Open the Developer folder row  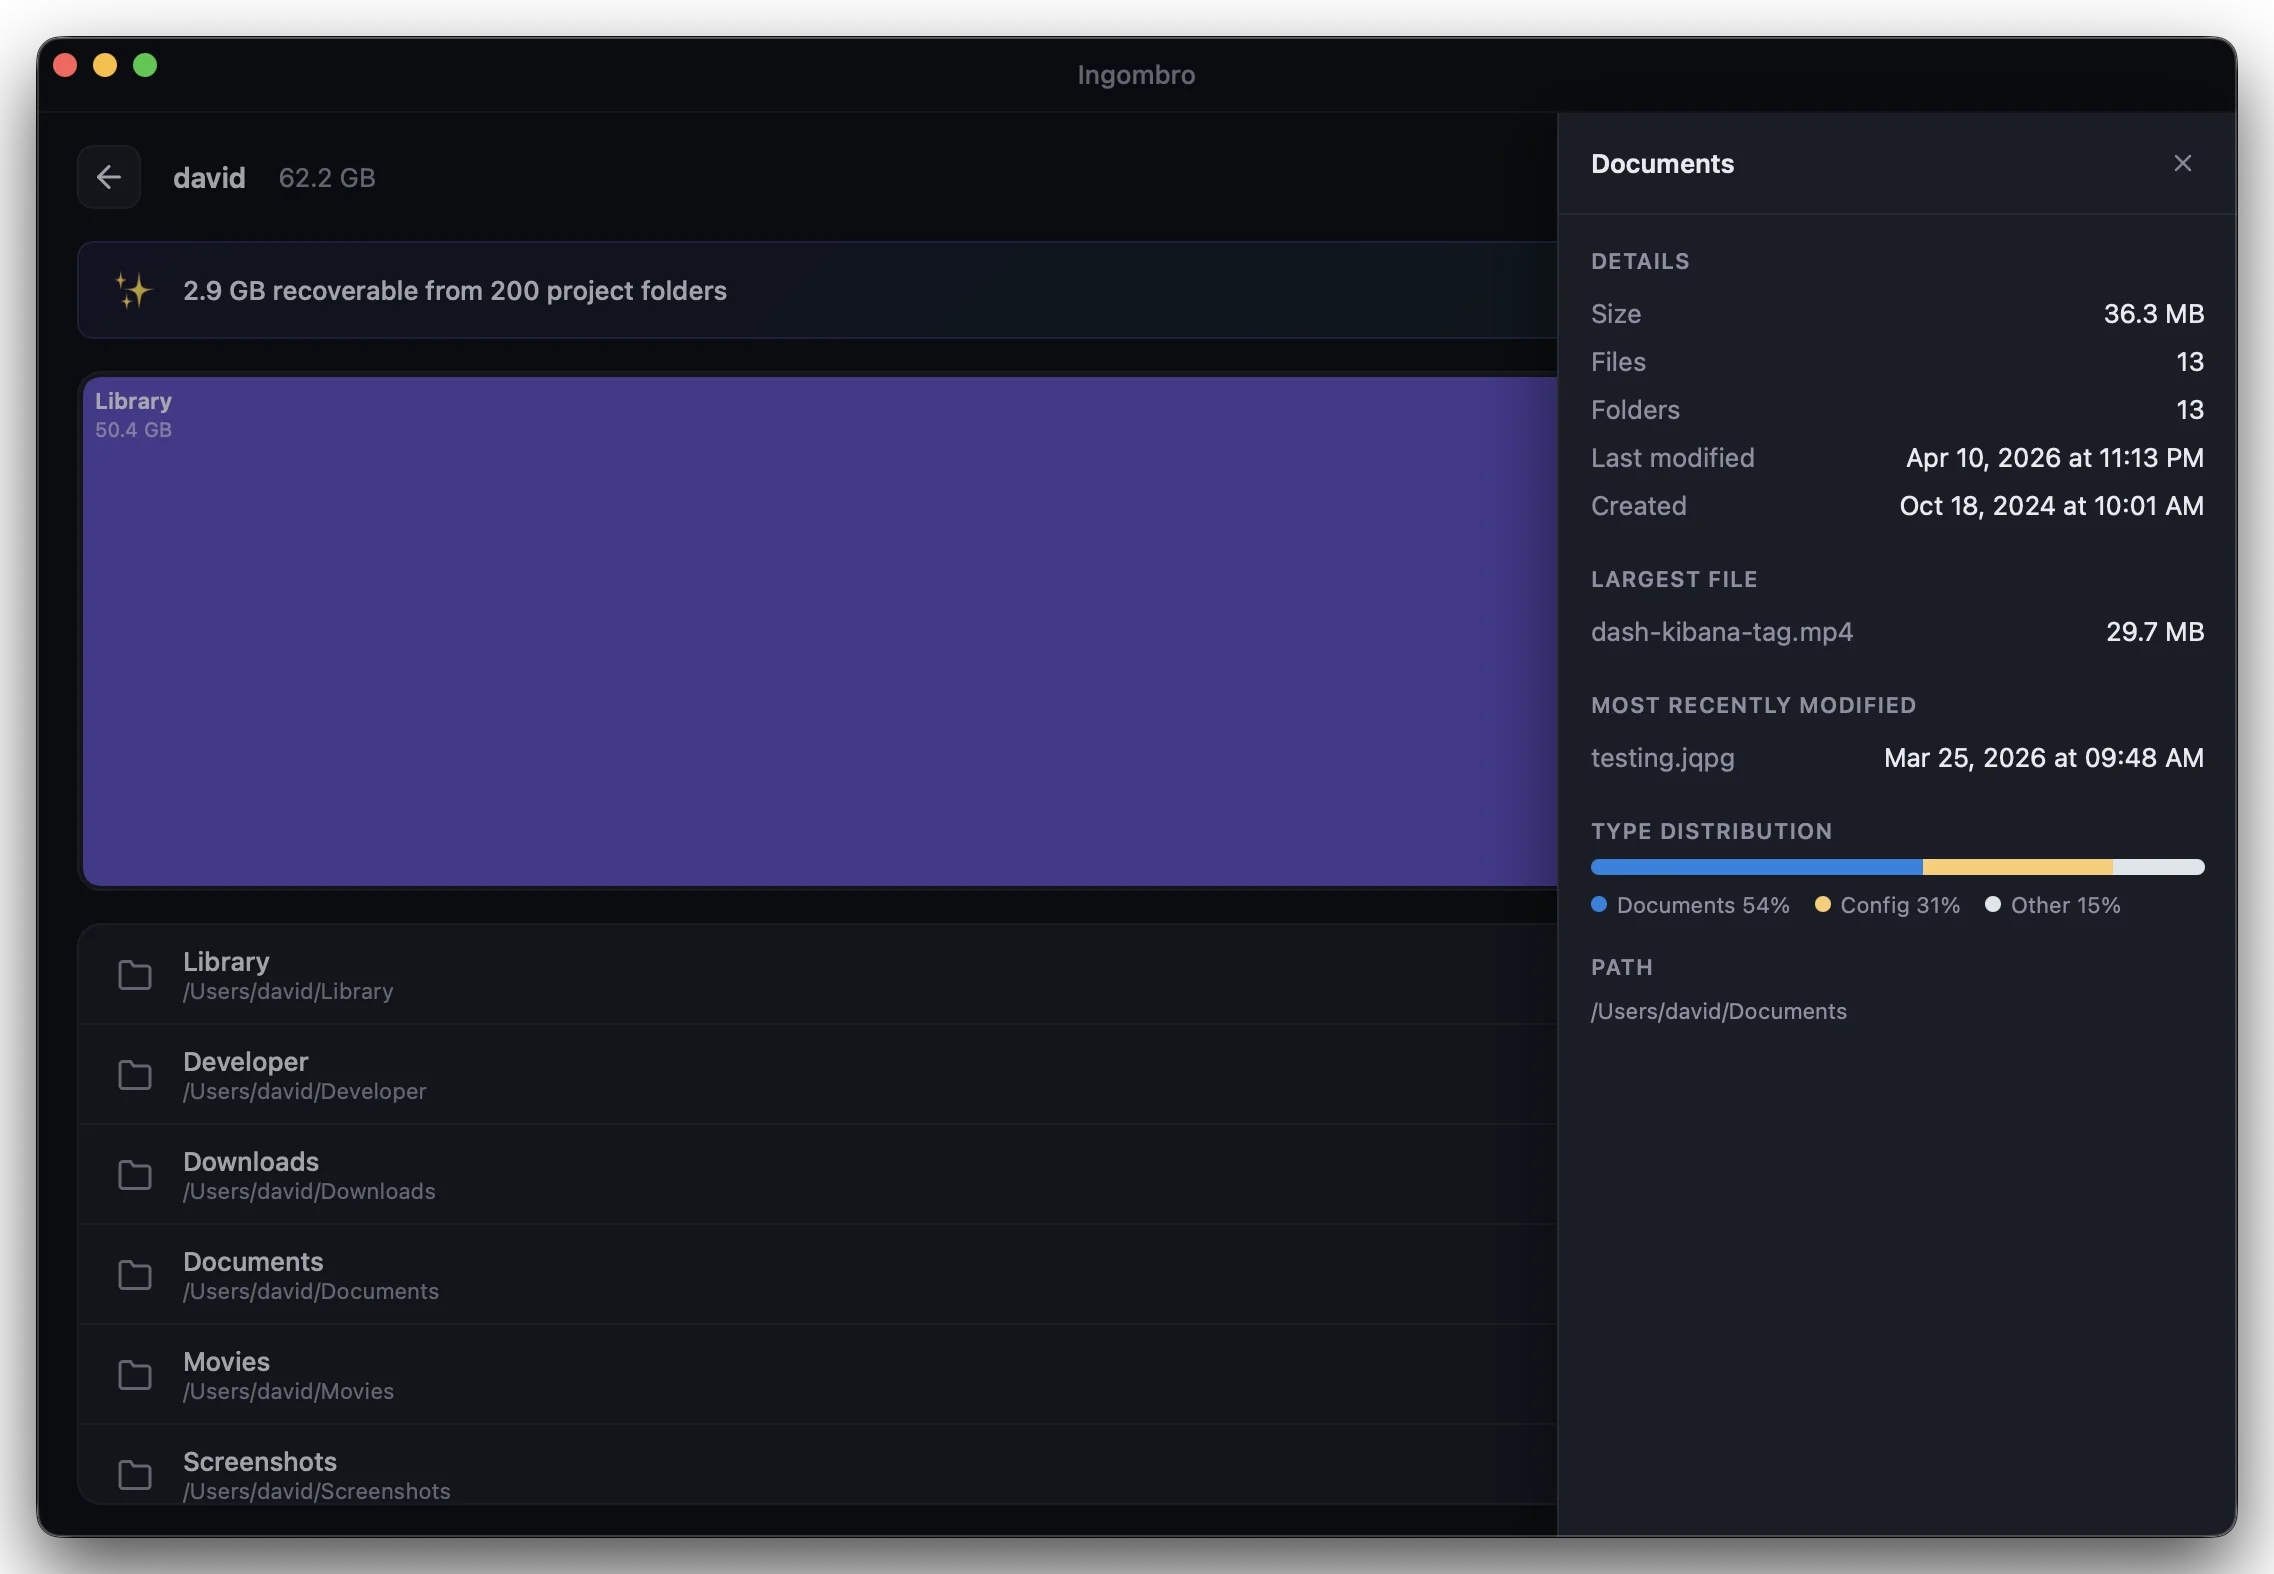(817, 1075)
